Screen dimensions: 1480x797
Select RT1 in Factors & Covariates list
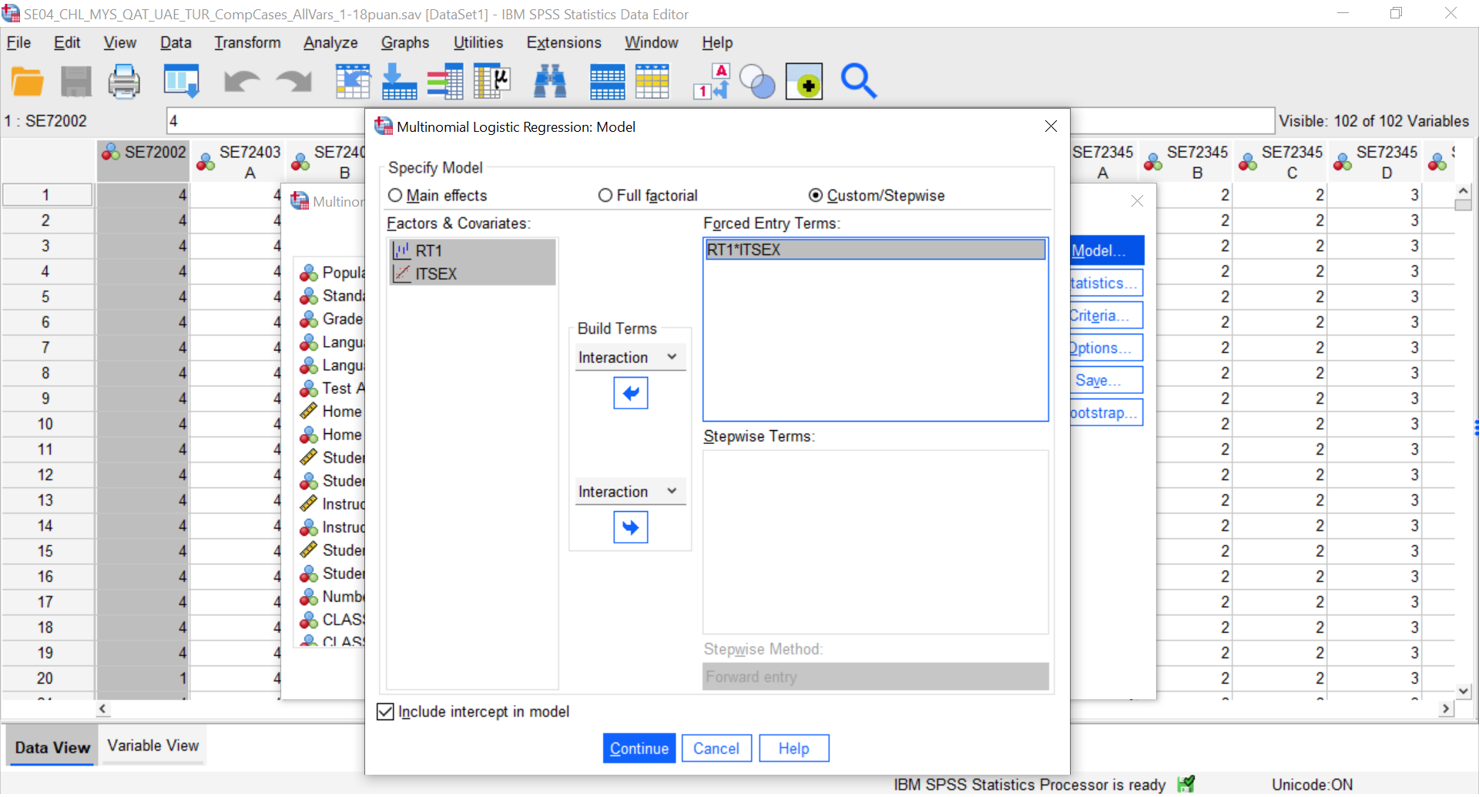click(x=472, y=251)
